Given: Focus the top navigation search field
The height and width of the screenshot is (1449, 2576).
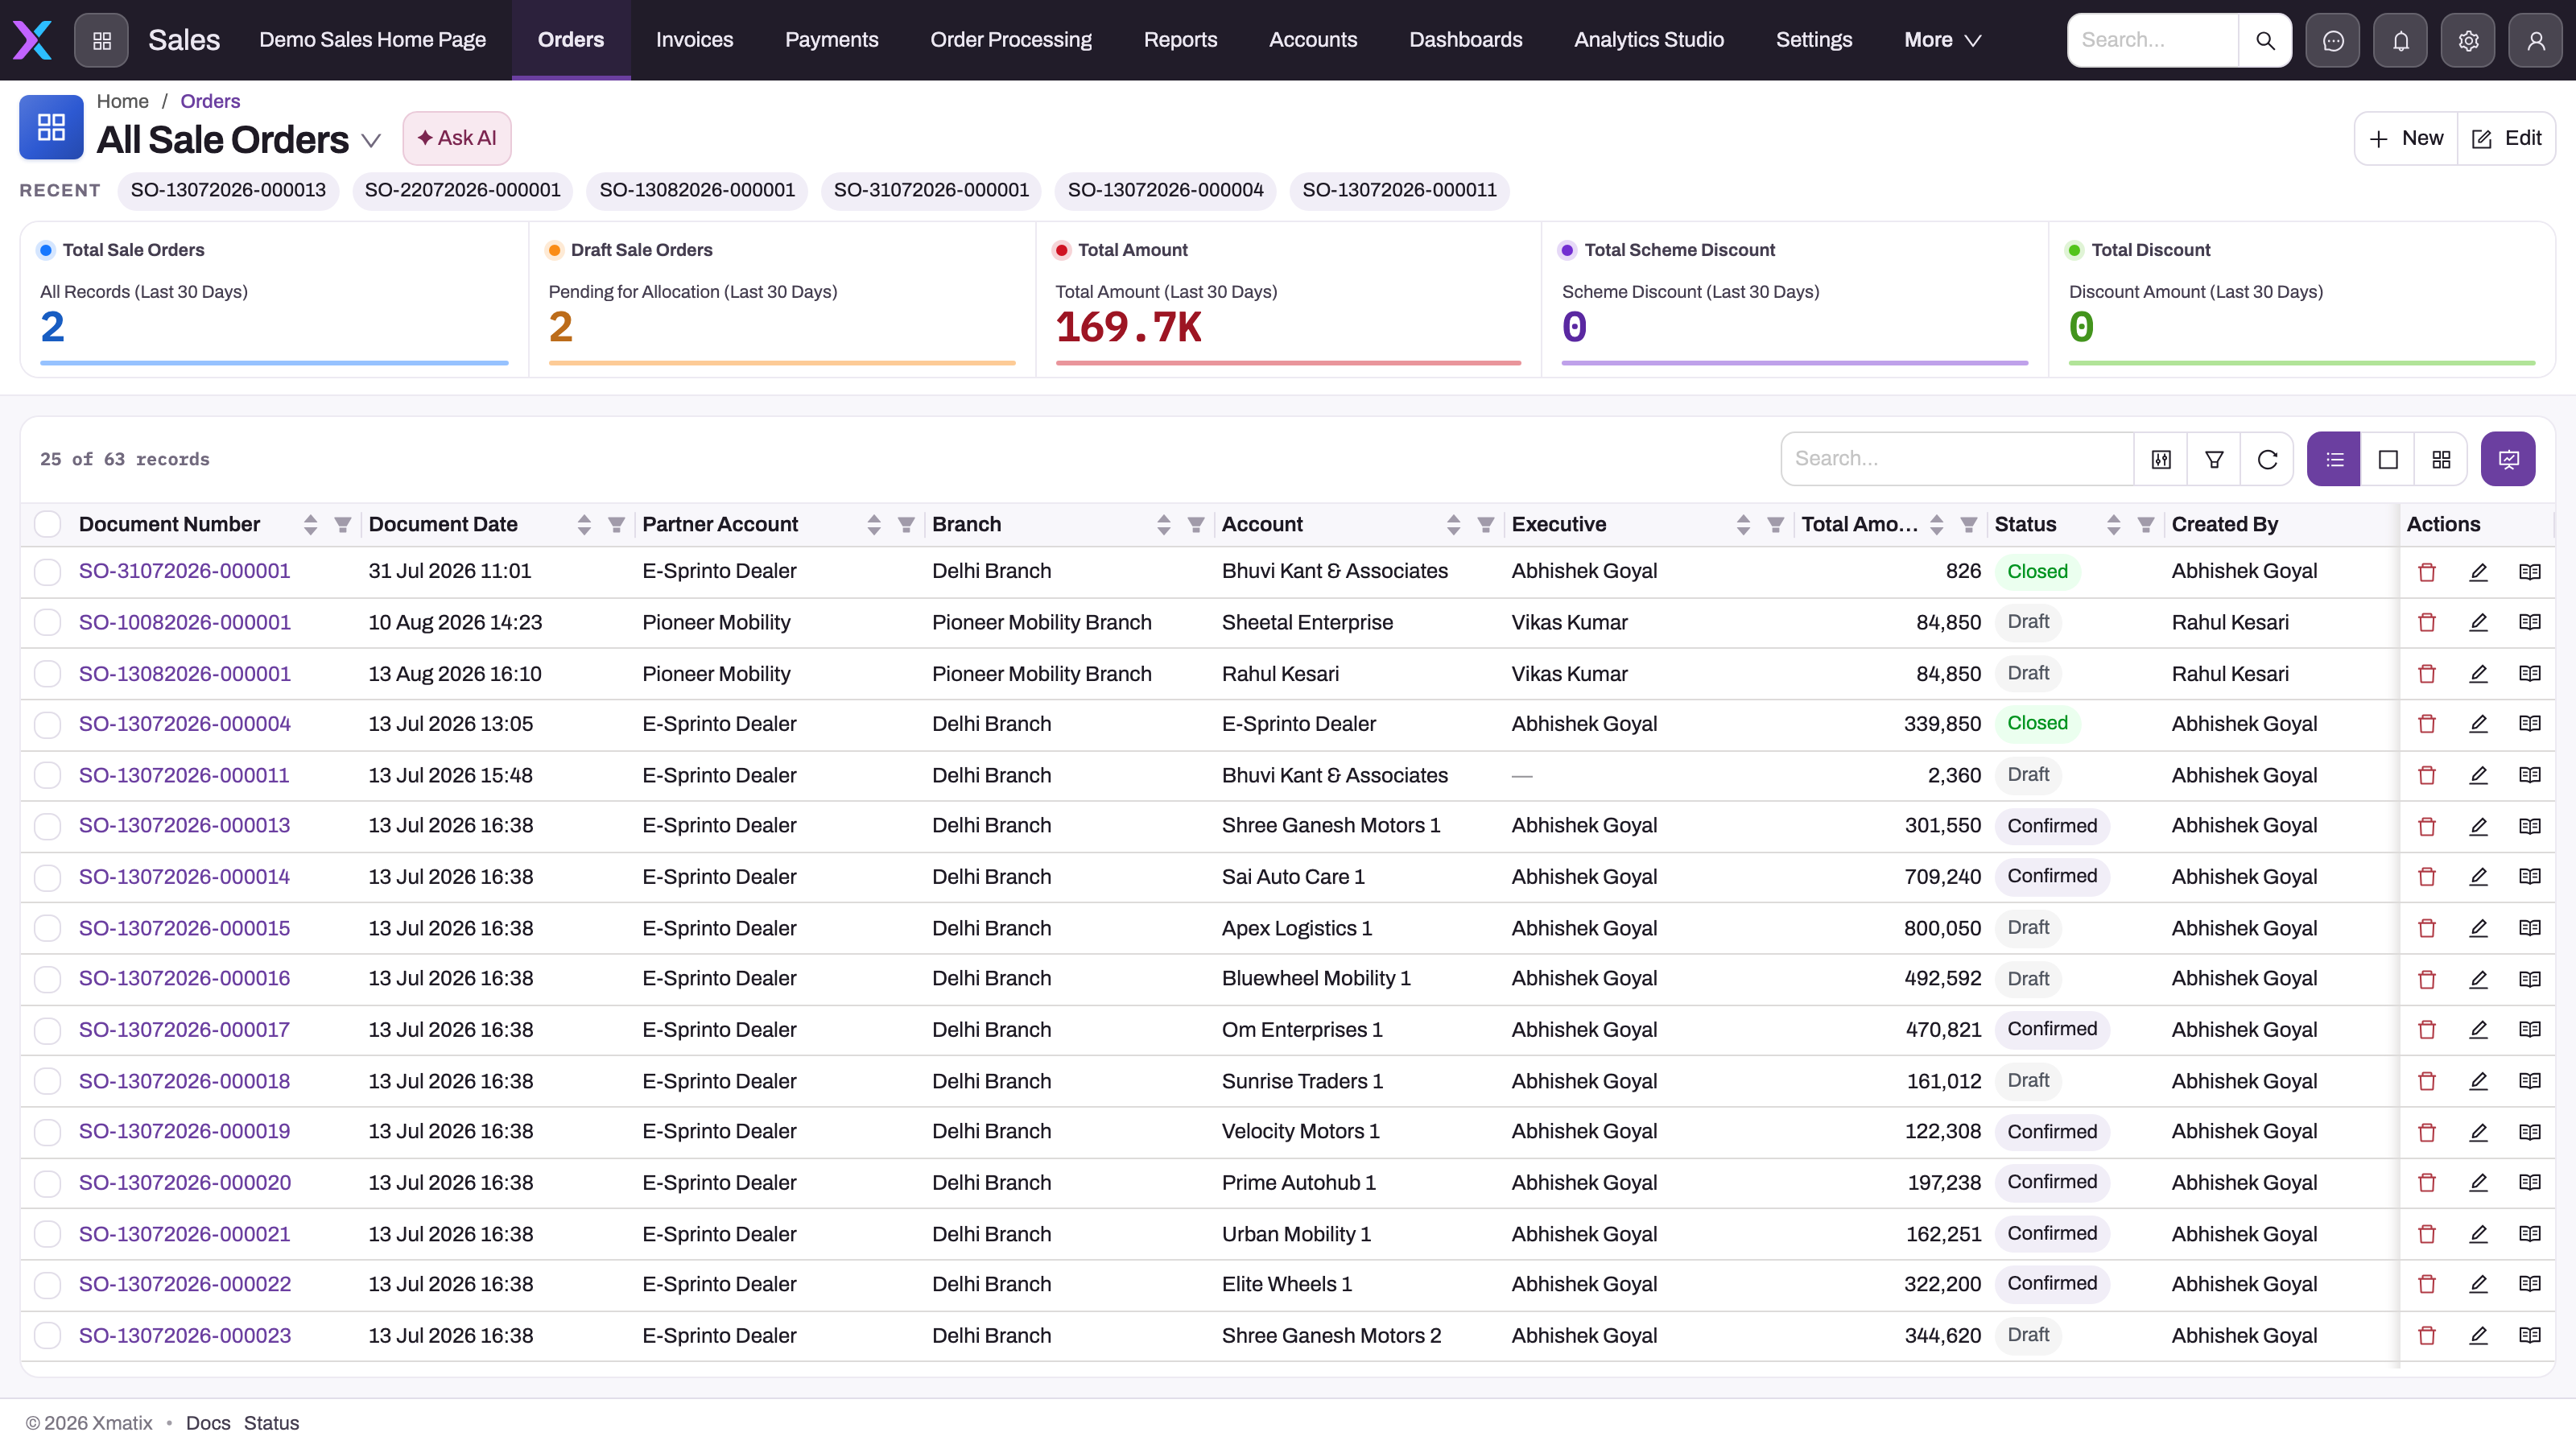Looking at the screenshot, I should (2153, 40).
